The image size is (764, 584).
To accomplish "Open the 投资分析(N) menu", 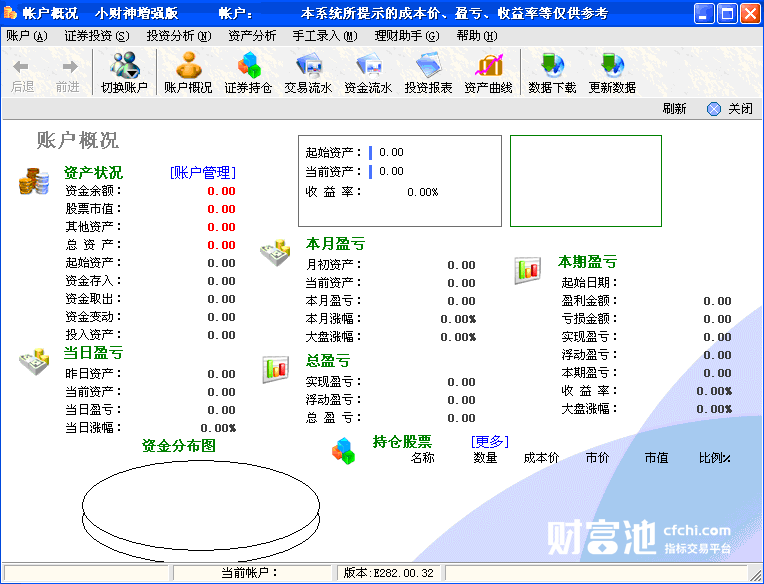I will point(179,36).
